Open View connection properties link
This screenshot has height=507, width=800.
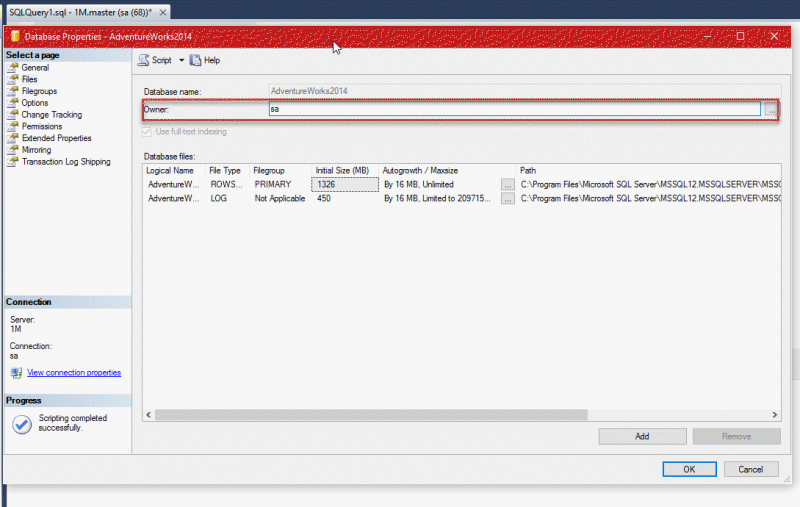point(74,373)
